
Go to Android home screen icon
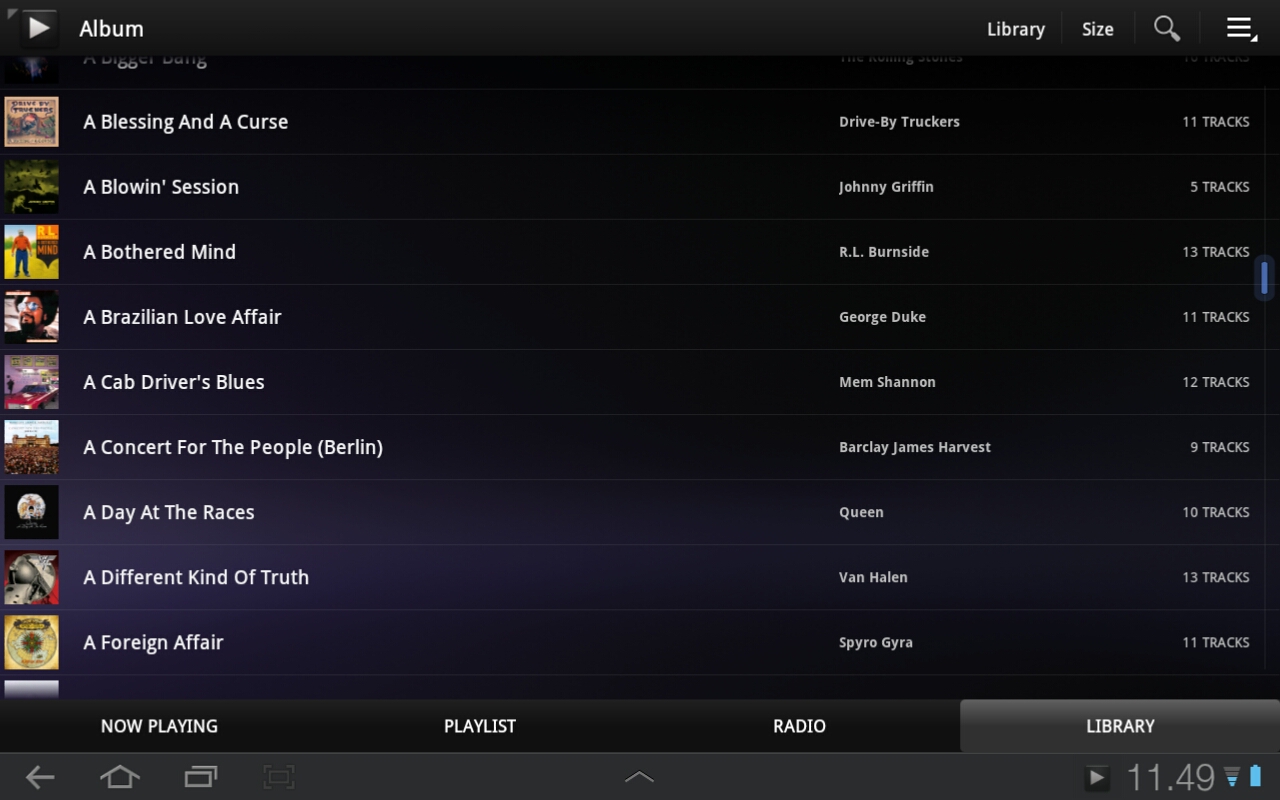pyautogui.click(x=119, y=777)
